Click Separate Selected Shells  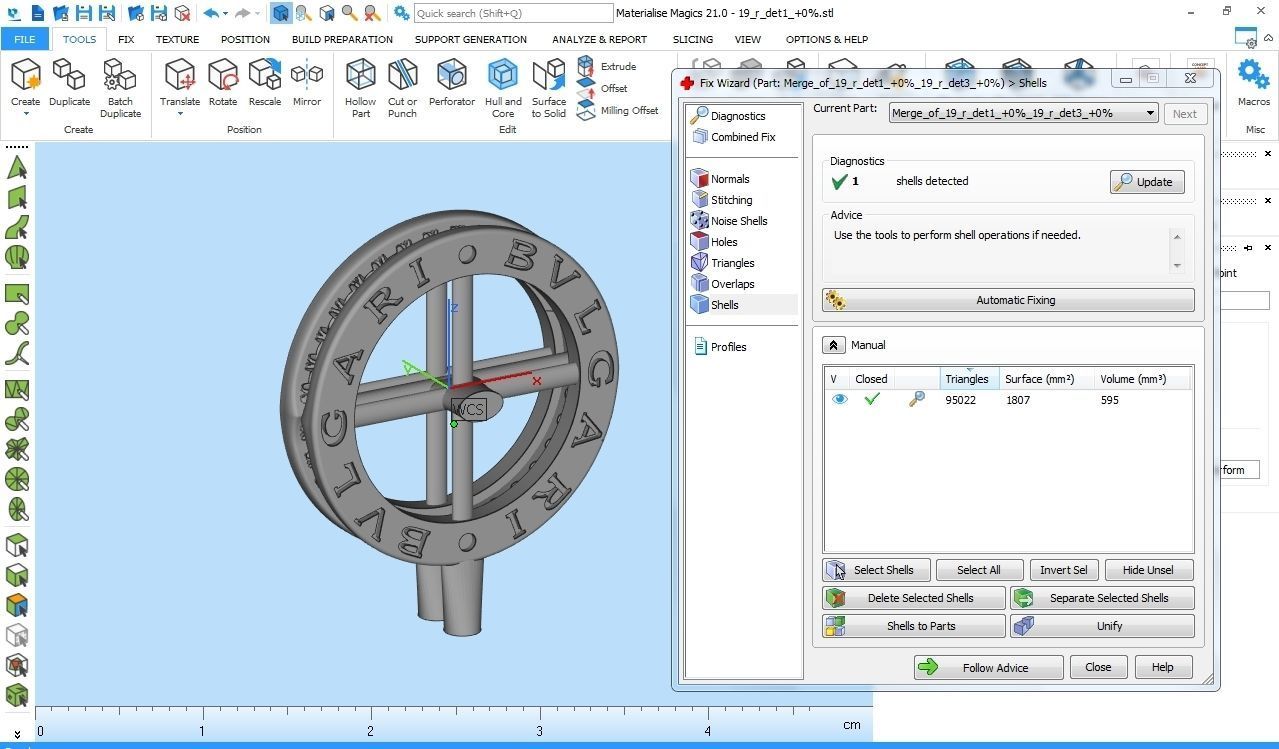[1102, 598]
